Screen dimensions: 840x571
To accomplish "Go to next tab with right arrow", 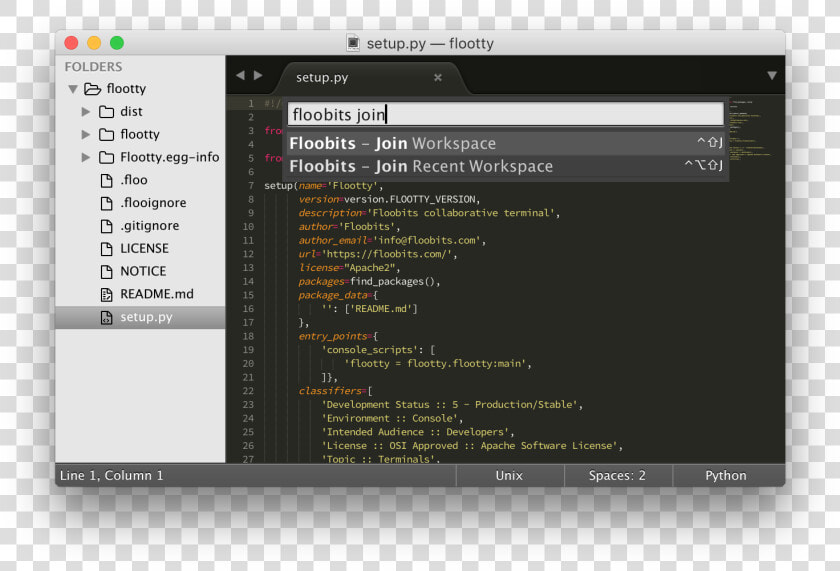I will pos(258,76).
